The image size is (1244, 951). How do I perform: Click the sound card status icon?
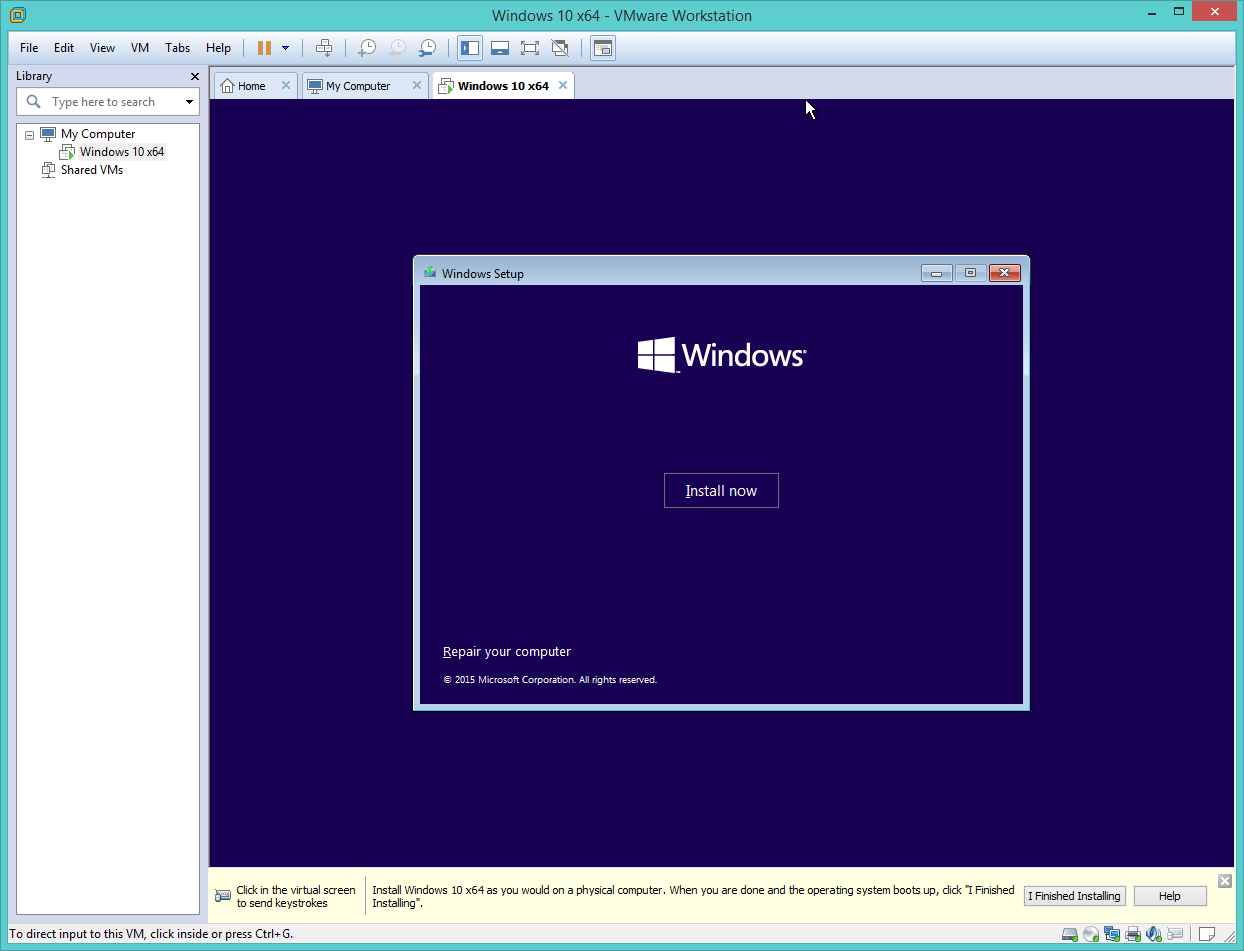[1154, 935]
